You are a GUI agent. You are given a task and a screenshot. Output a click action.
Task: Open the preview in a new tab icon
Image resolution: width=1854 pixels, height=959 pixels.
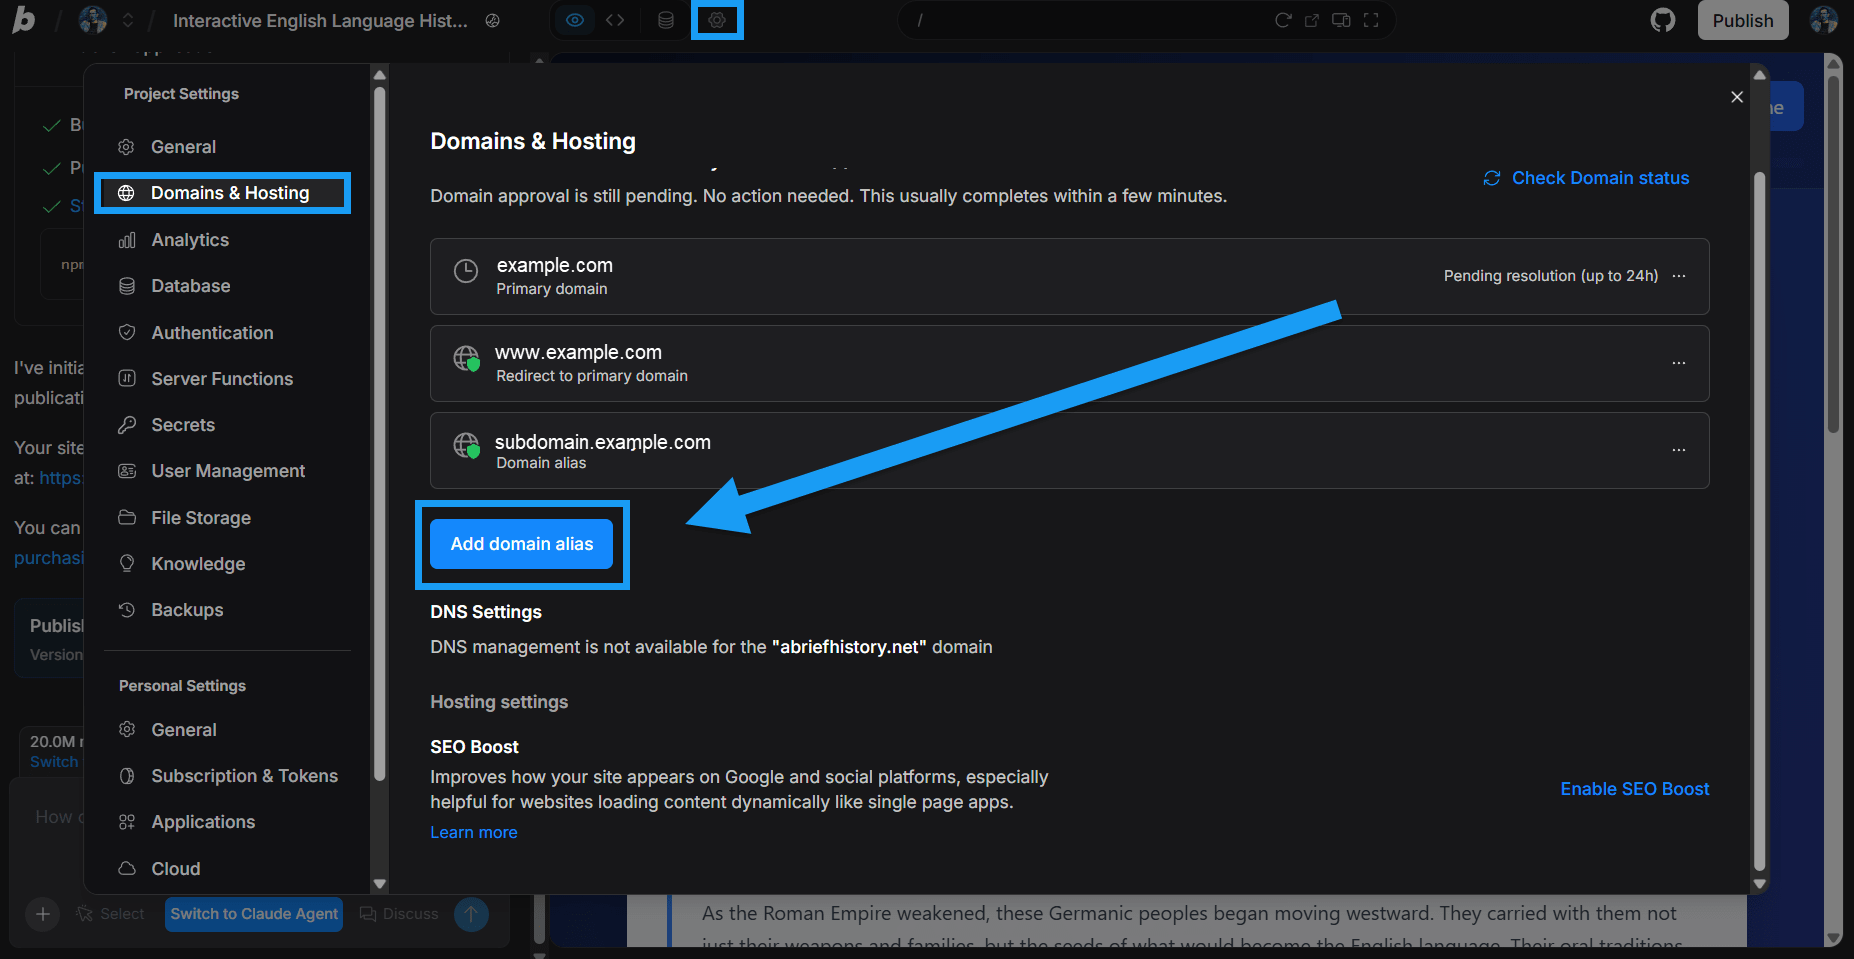[1312, 19]
